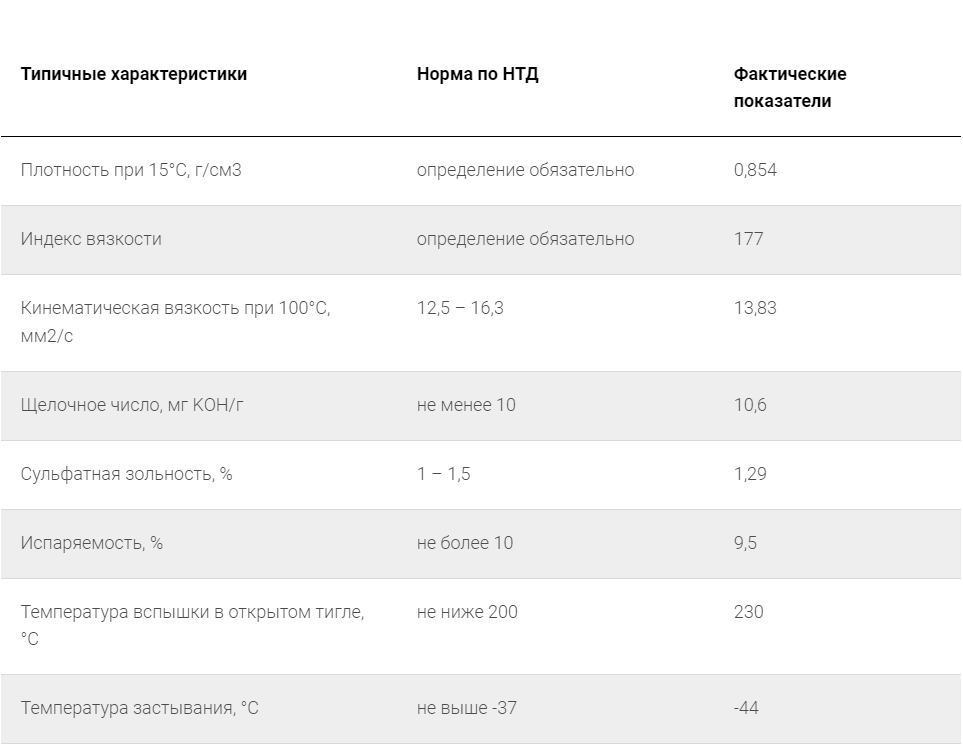This screenshot has height=745, width=963.
Task: Click the 'не менее 10' norm cell
Action: (466, 405)
